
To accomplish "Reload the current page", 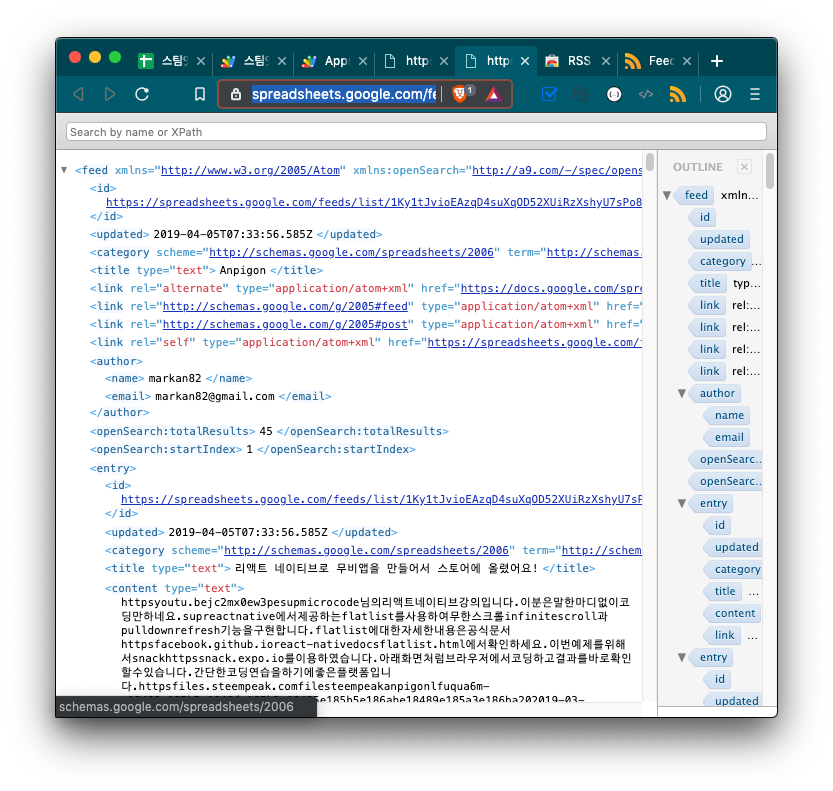I will pyautogui.click(x=142, y=94).
